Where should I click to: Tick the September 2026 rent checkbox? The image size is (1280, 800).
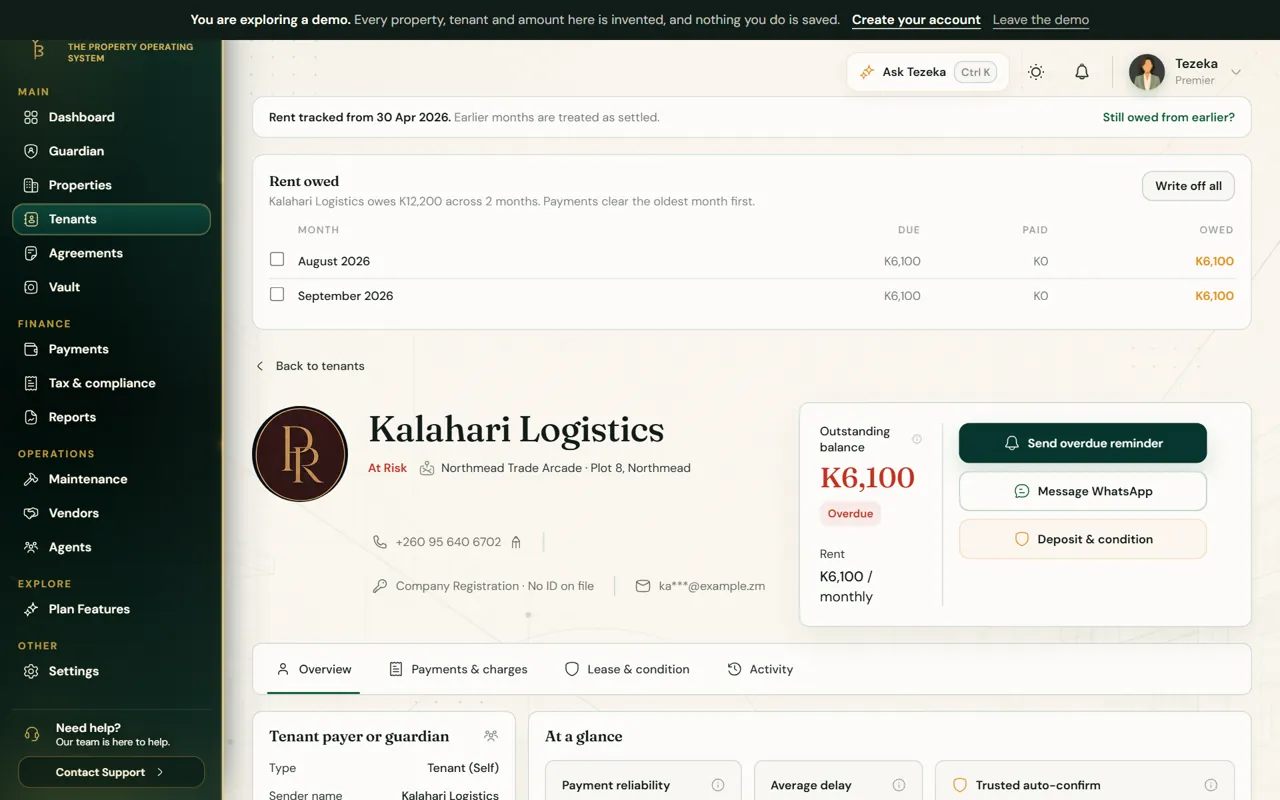tap(277, 295)
